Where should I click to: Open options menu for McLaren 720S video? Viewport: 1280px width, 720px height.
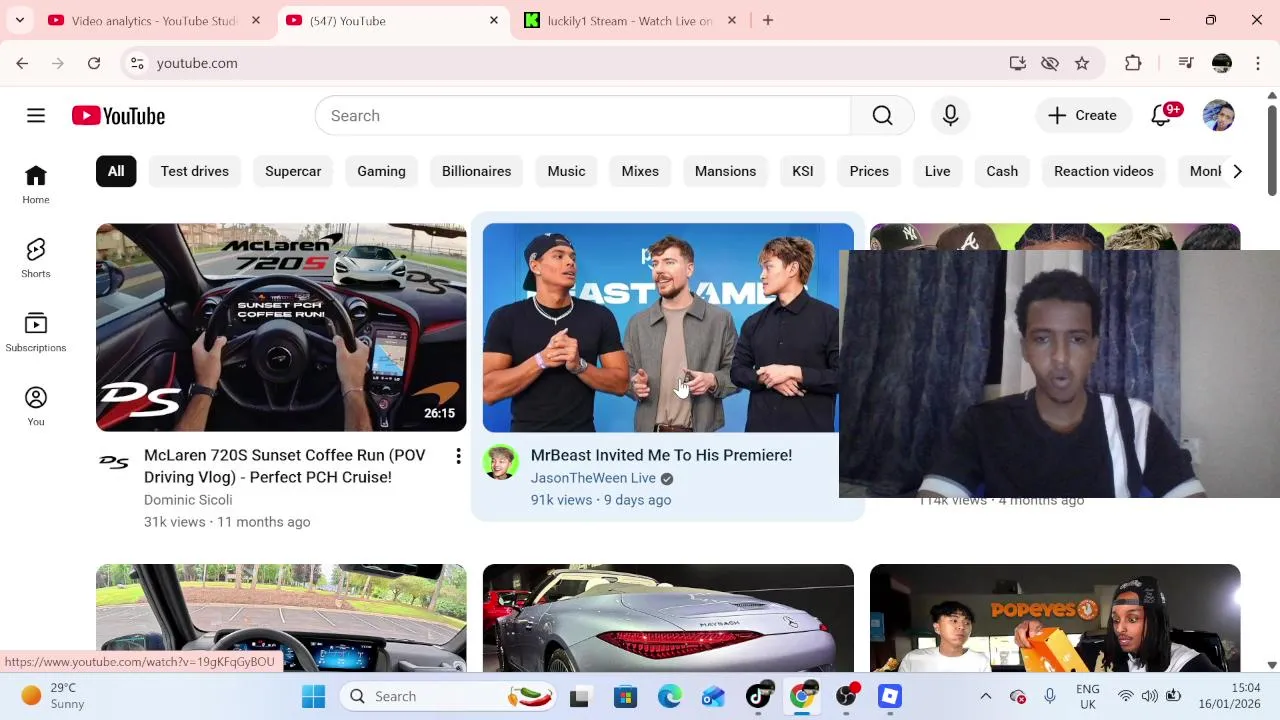pyautogui.click(x=458, y=456)
